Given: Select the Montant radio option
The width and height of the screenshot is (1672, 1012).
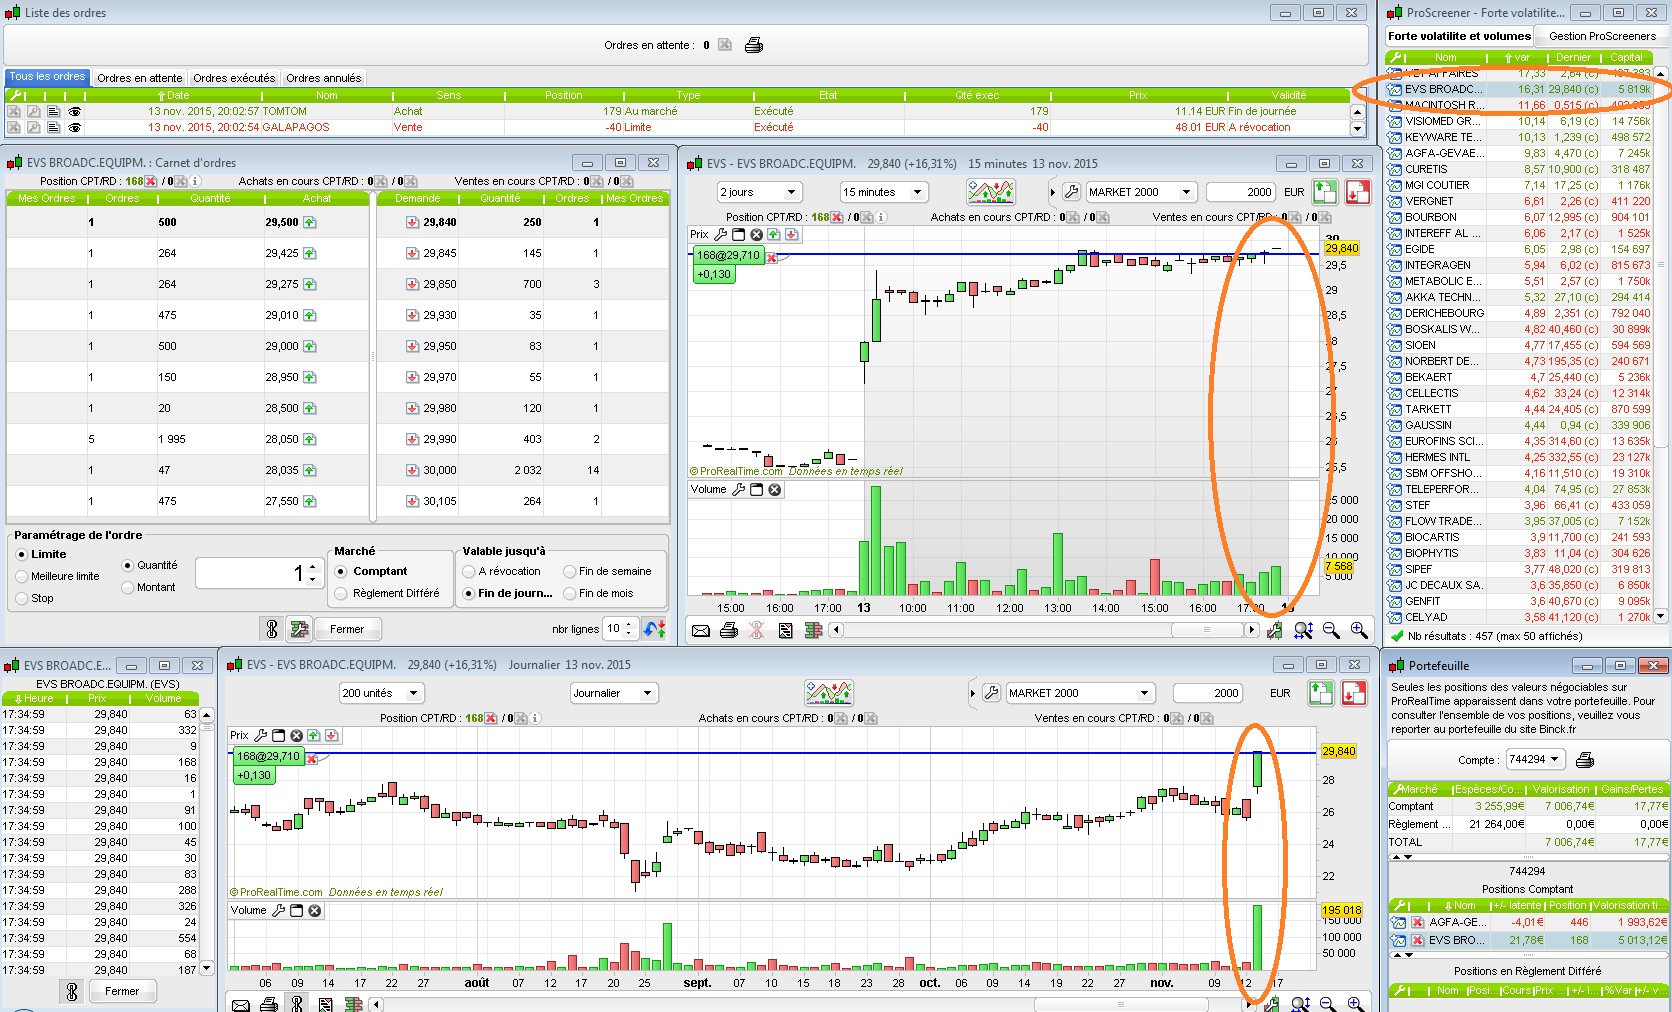Looking at the screenshot, I should pos(127,587).
